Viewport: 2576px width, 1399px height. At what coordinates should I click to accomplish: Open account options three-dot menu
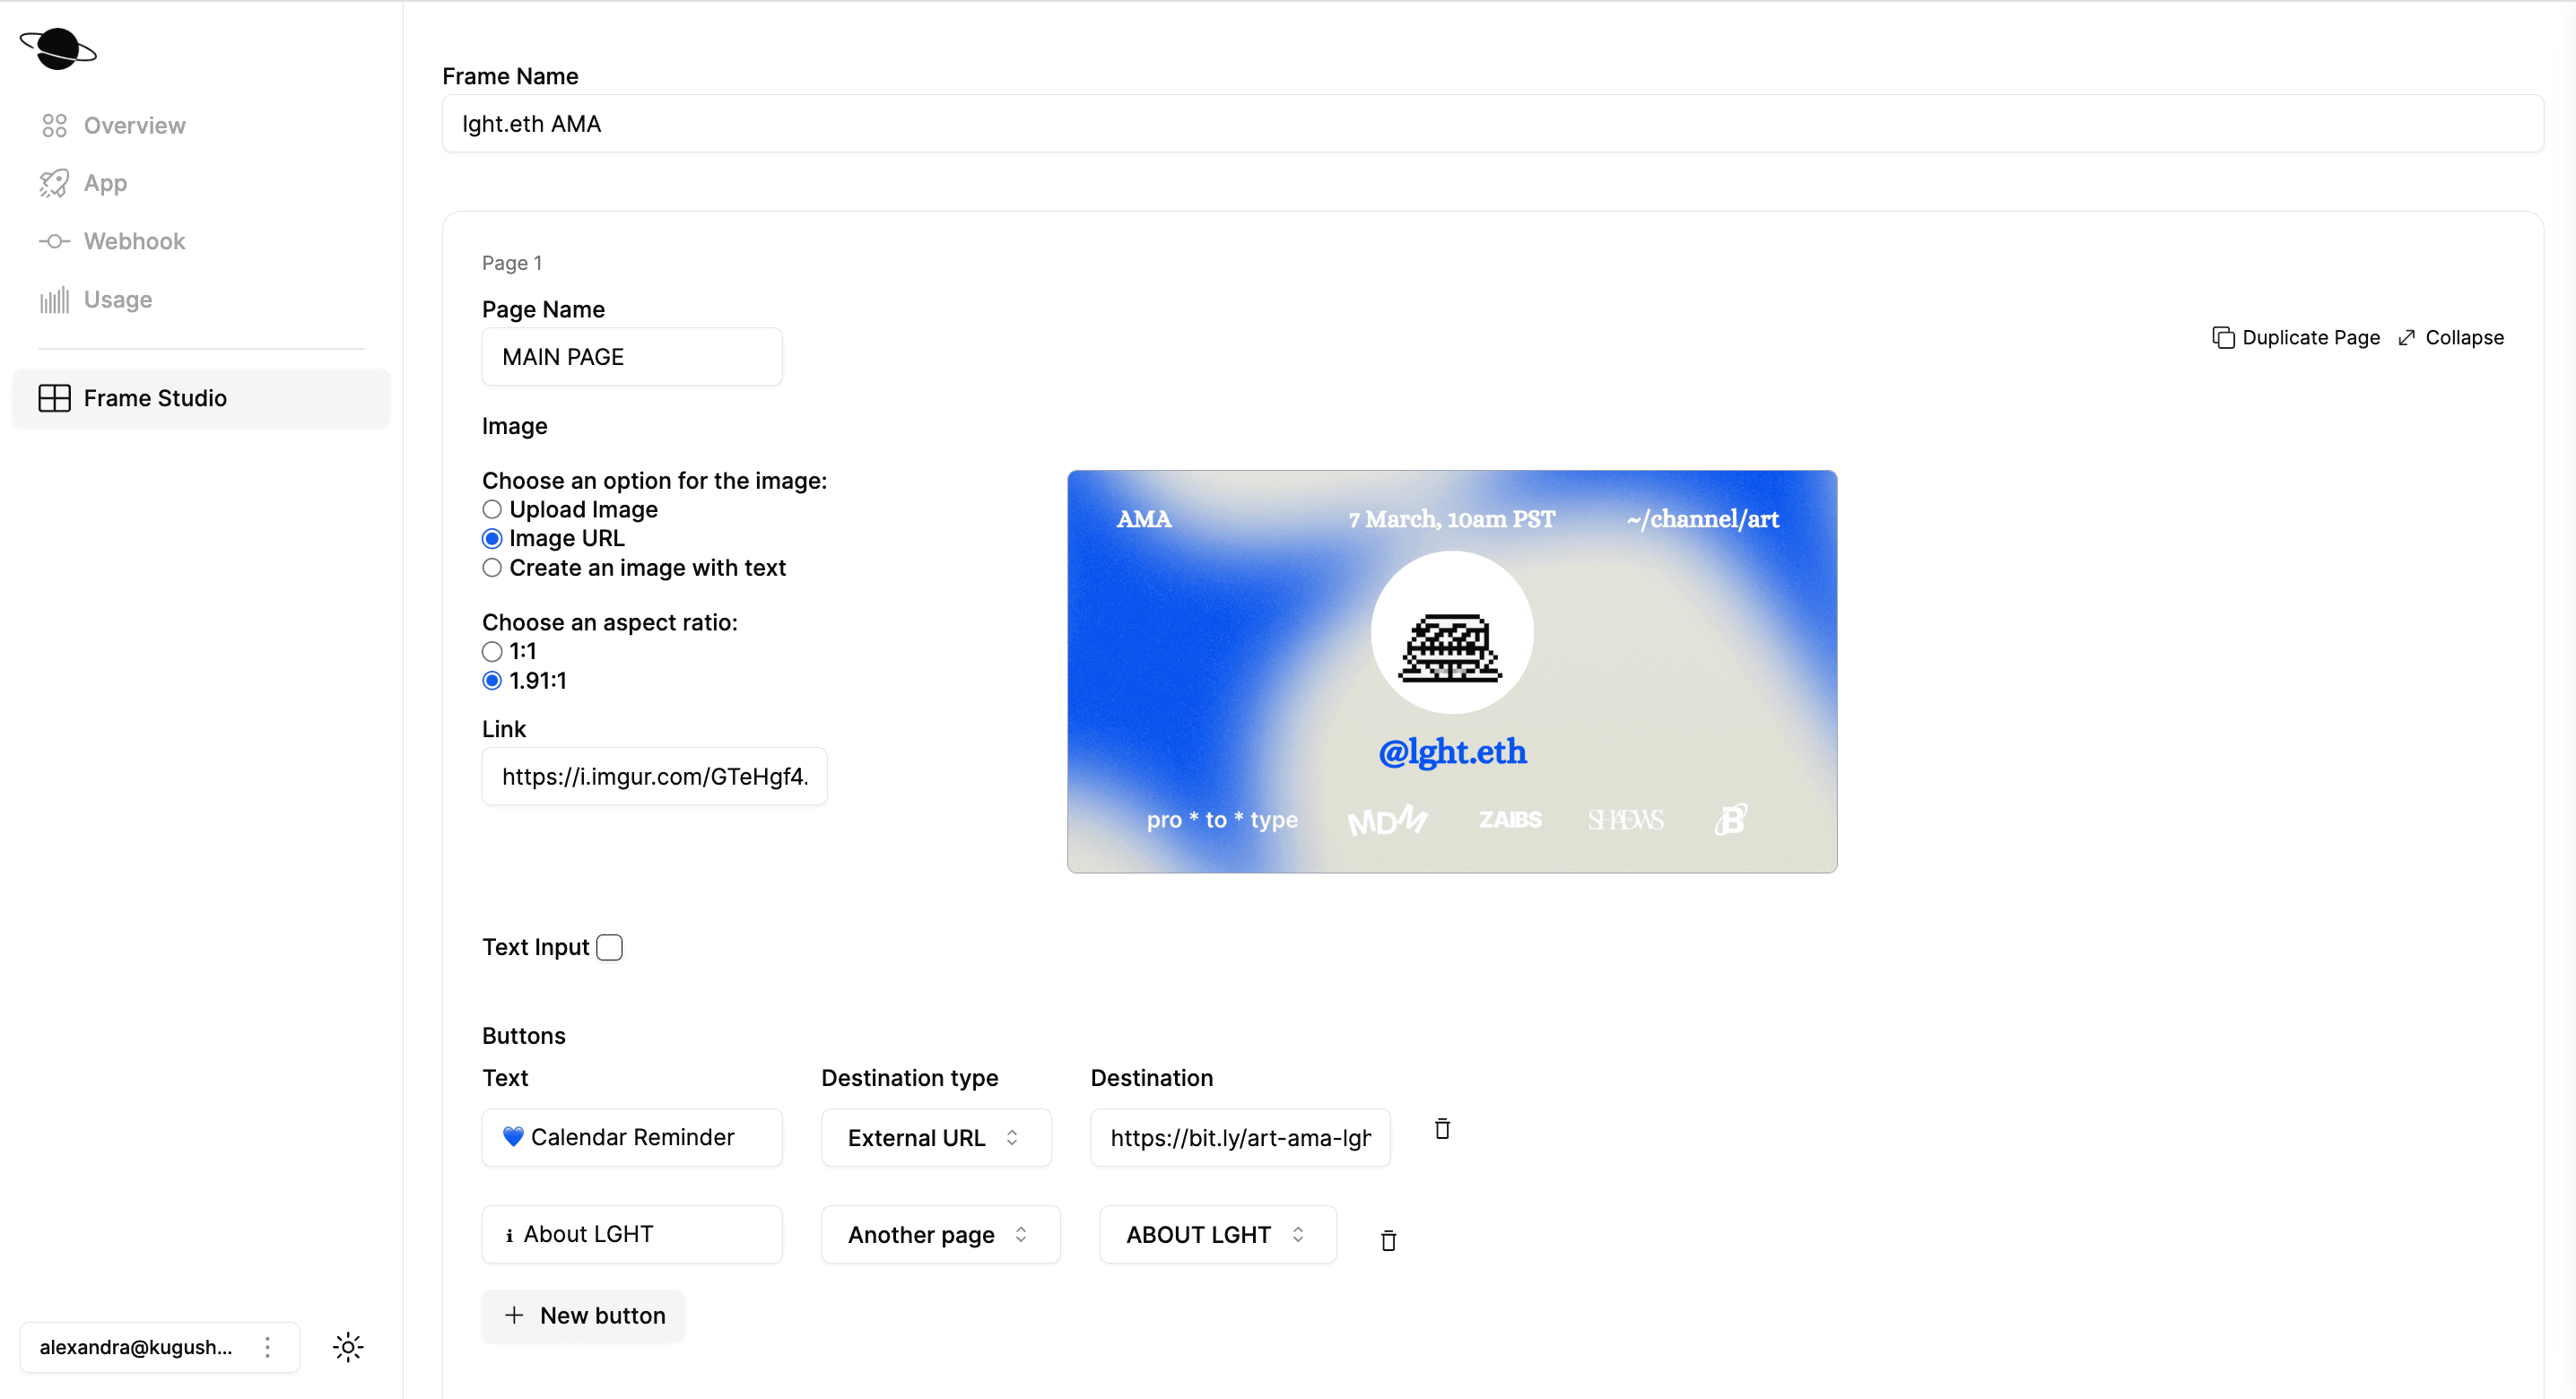(267, 1347)
